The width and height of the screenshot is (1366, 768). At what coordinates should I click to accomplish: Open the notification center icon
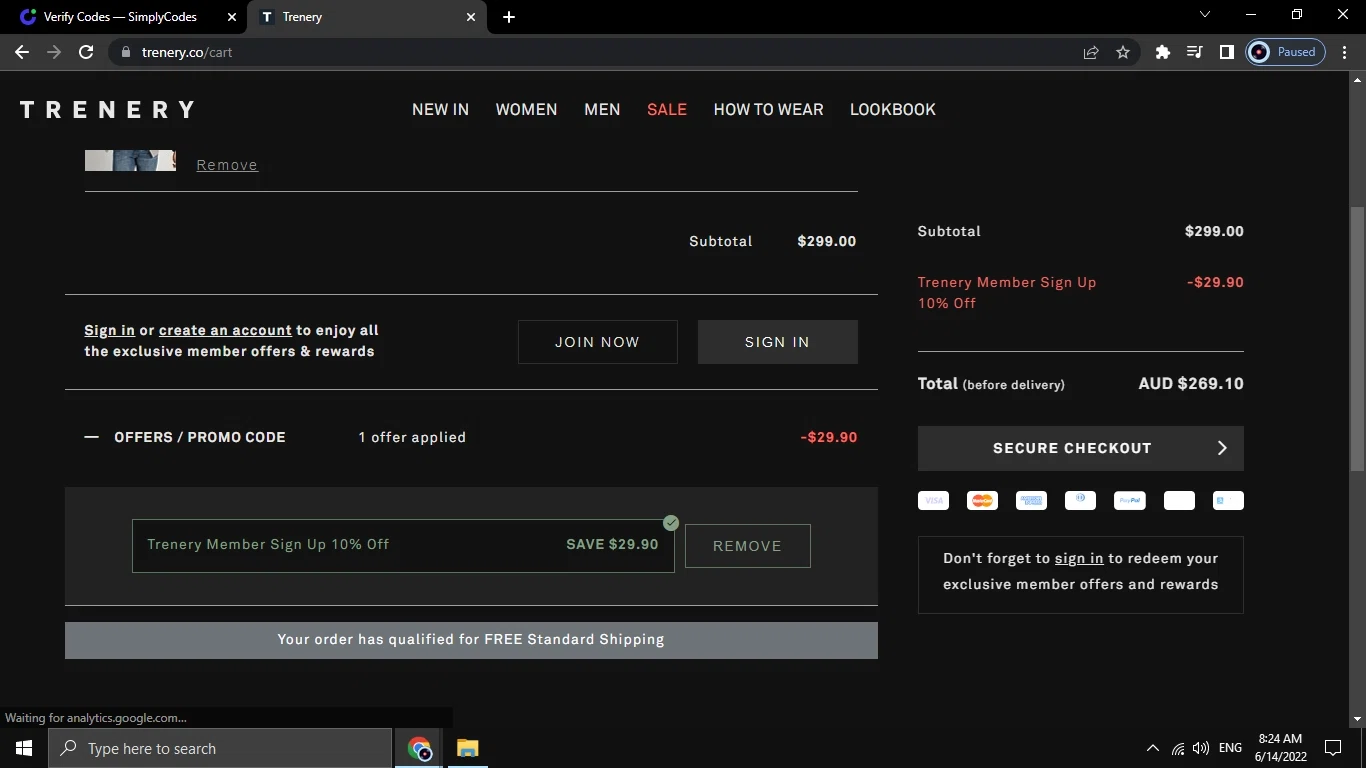click(1332, 748)
